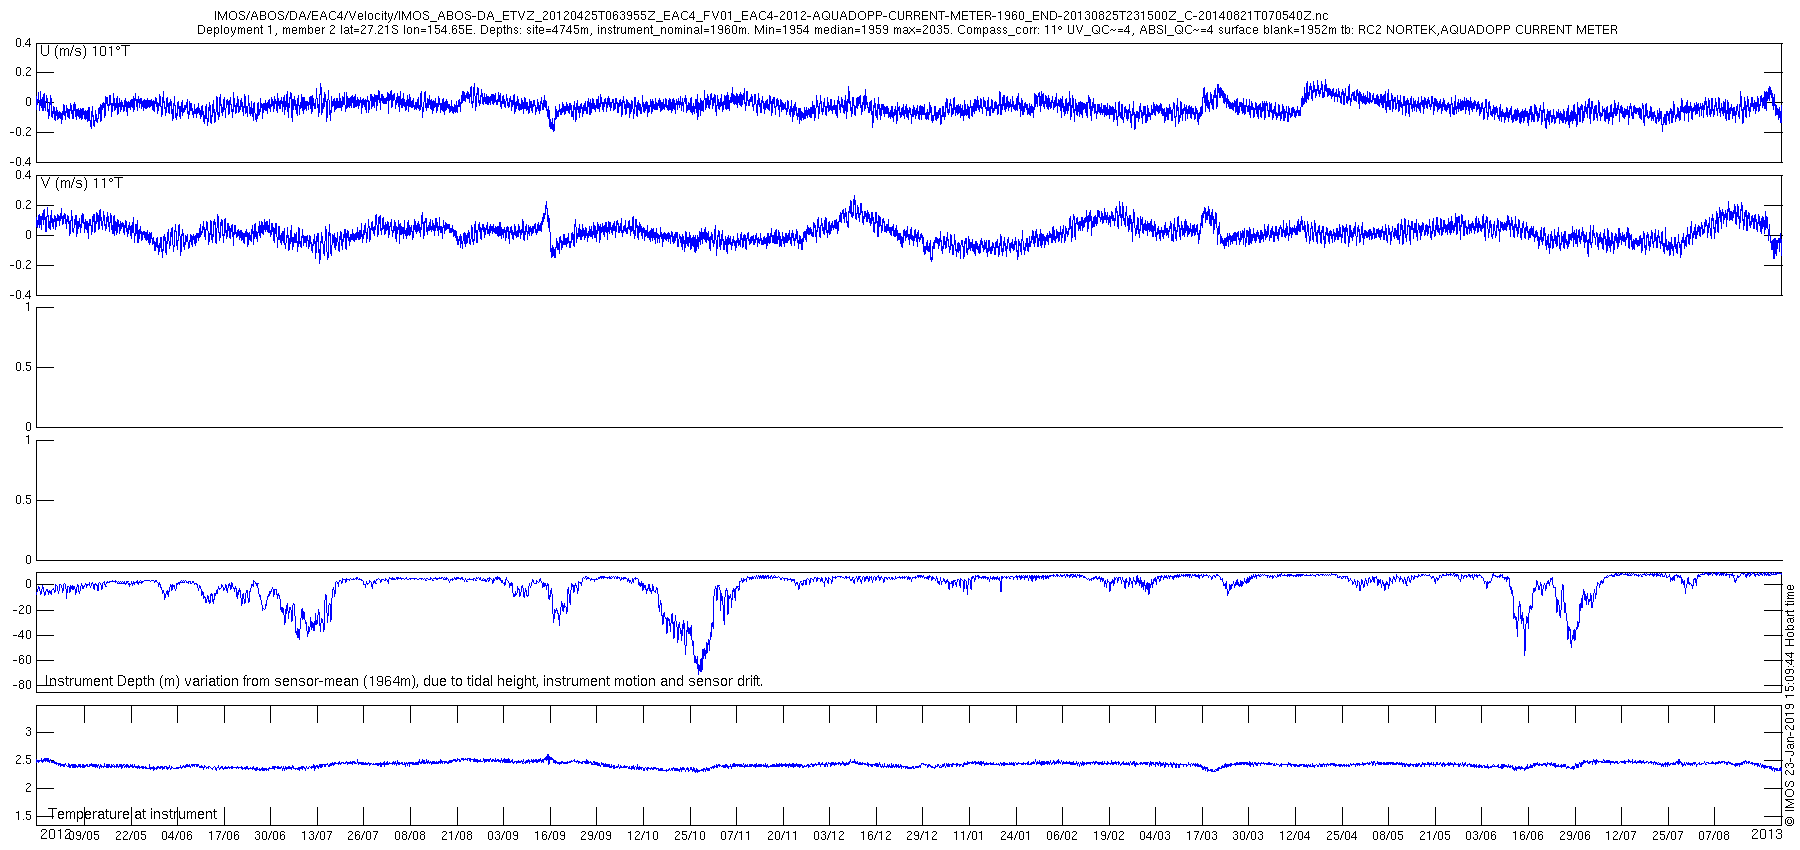Click the '17/03' date tick label

(1202, 836)
